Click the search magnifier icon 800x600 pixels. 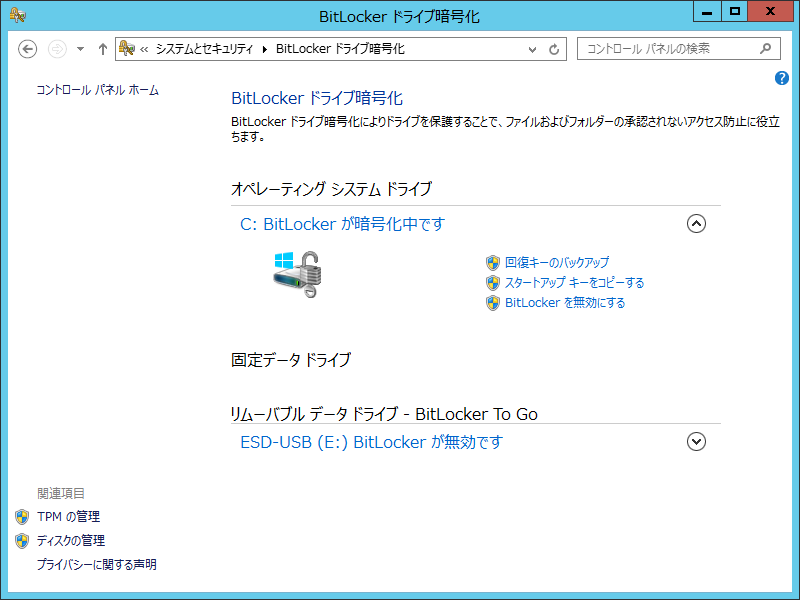[x=765, y=49]
